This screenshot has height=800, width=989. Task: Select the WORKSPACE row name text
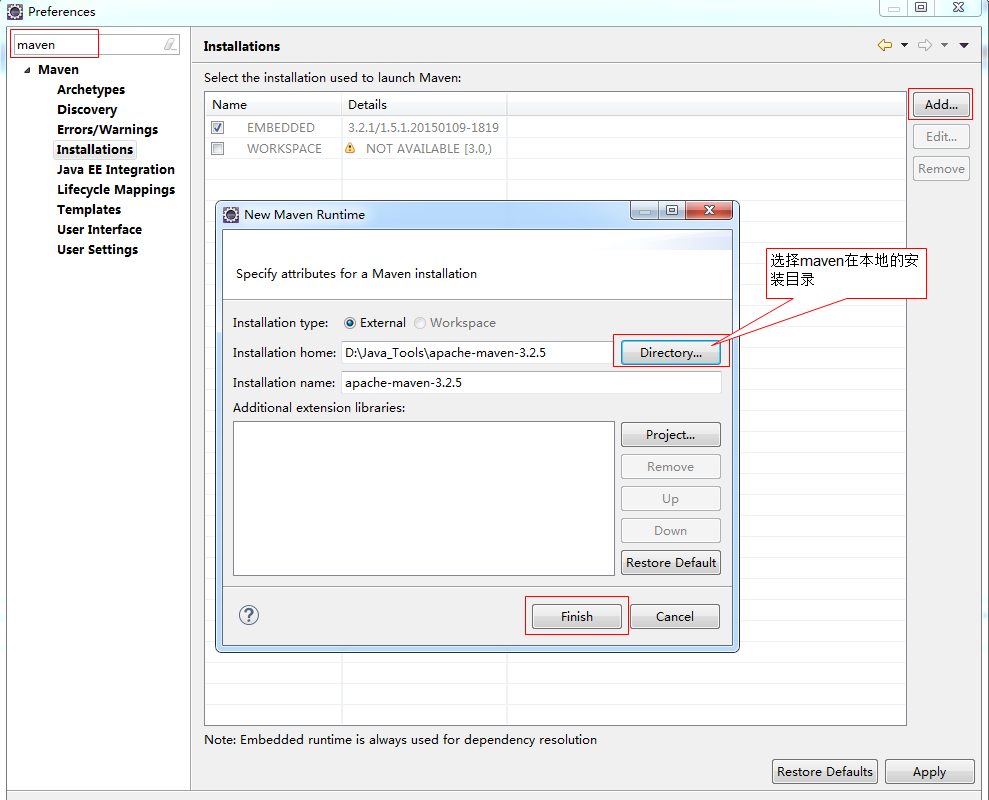pyautogui.click(x=284, y=148)
